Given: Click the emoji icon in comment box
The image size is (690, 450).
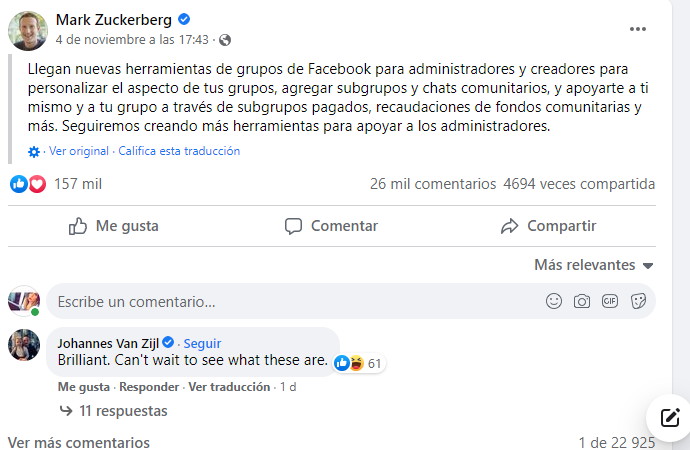Looking at the screenshot, I should point(553,301).
